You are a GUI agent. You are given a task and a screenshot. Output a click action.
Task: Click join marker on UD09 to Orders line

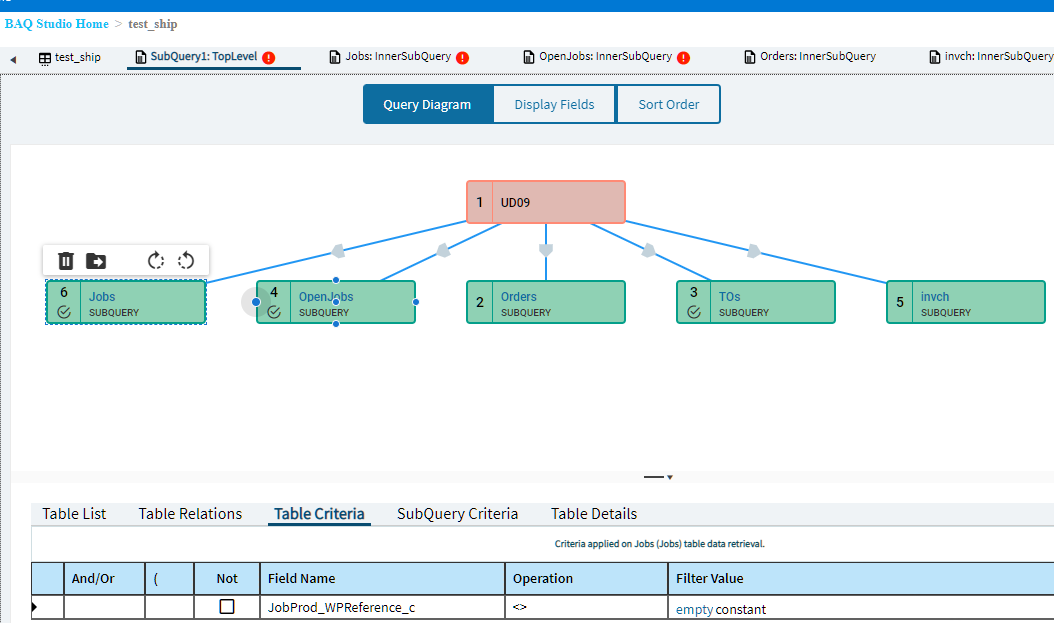click(x=546, y=250)
